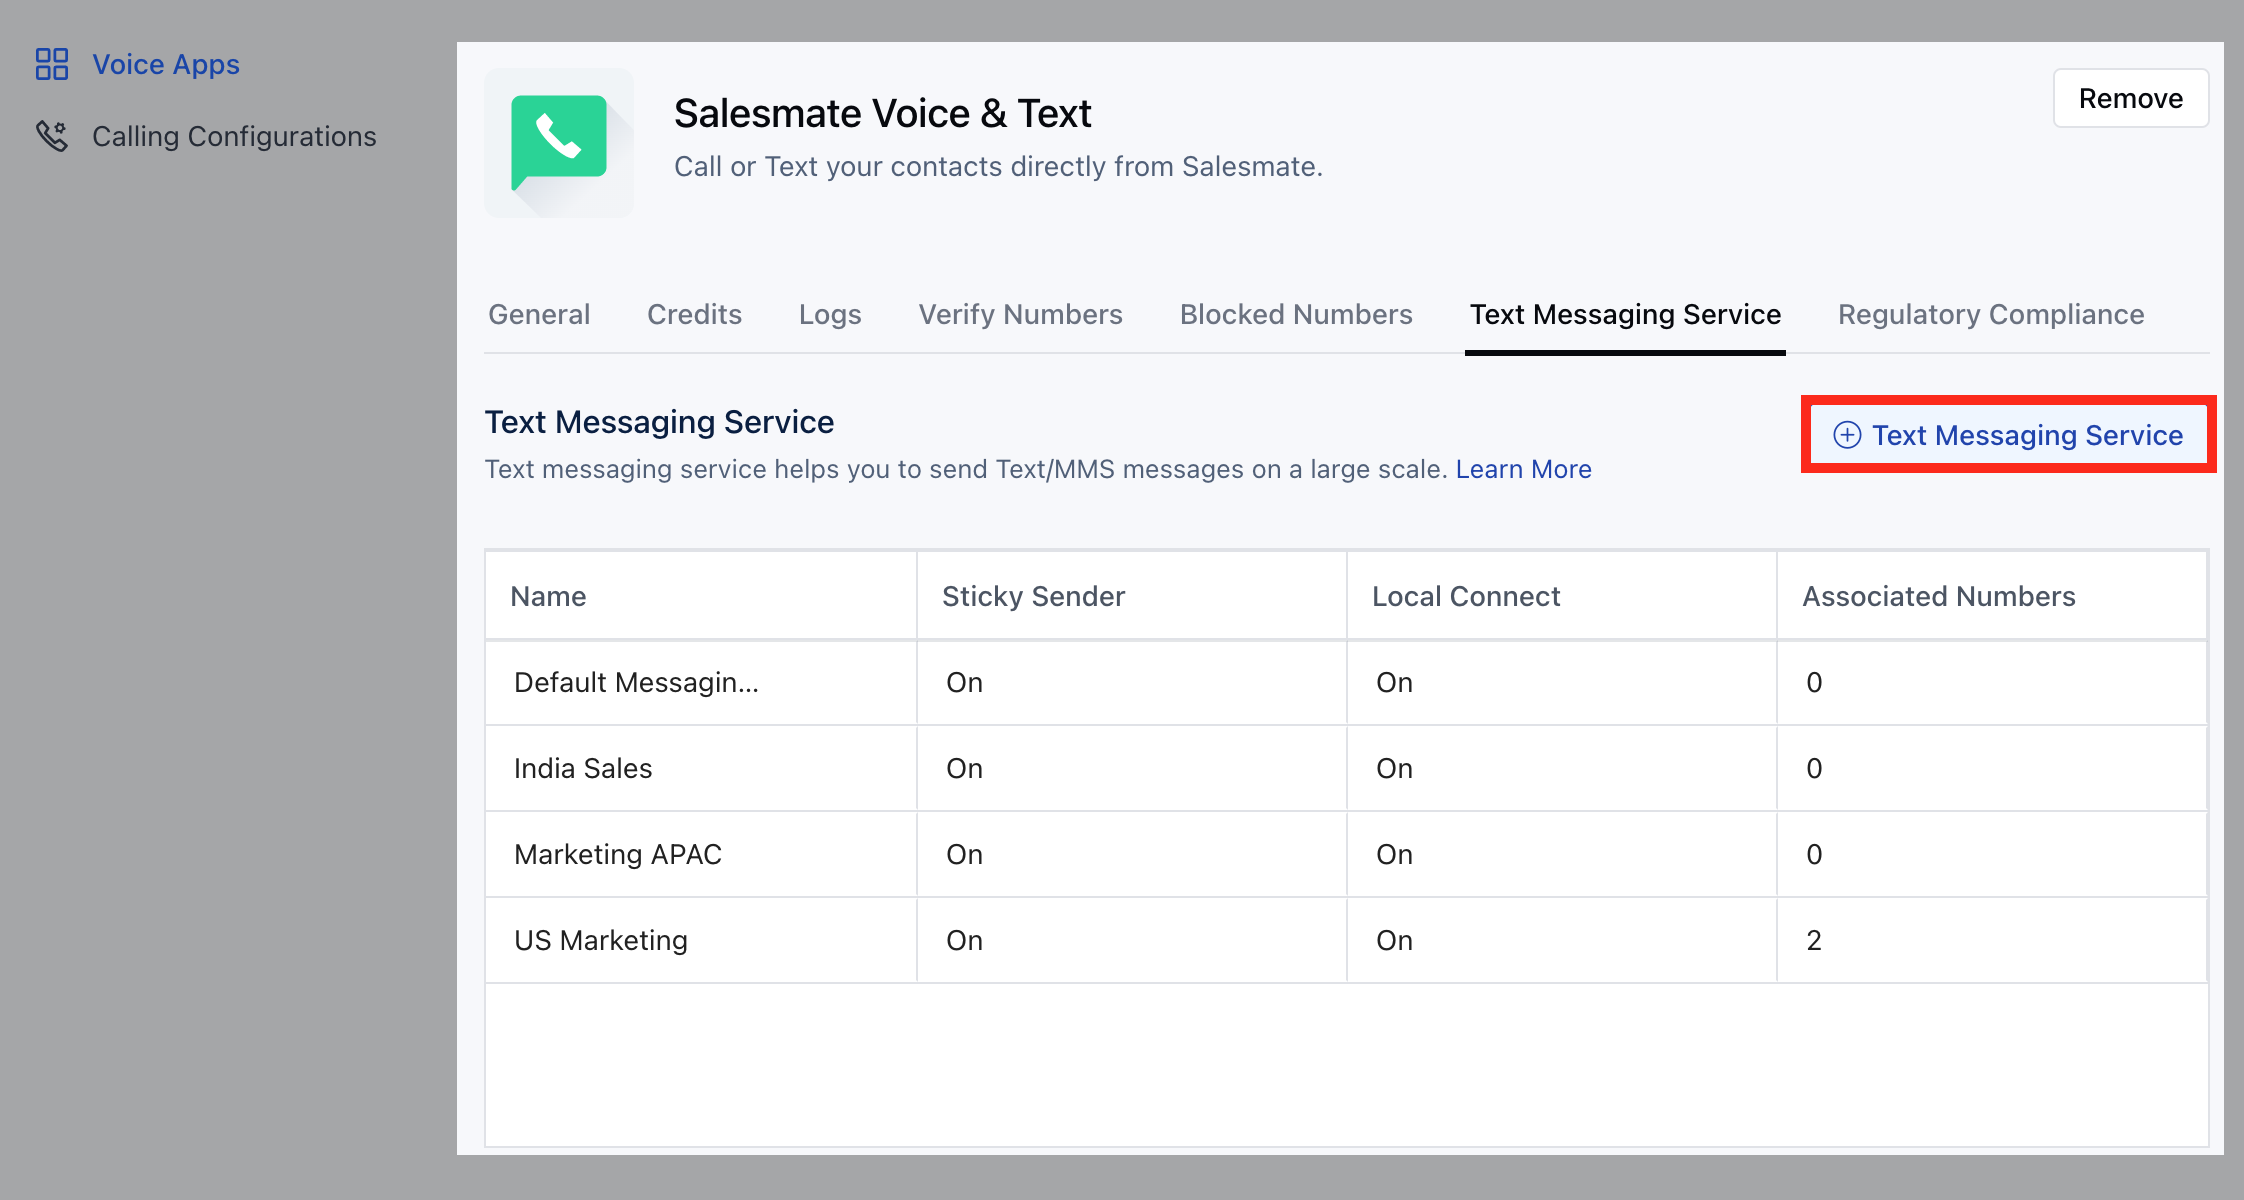The width and height of the screenshot is (2244, 1200).
Task: Open the Default Messaging service entry
Action: pos(636,682)
